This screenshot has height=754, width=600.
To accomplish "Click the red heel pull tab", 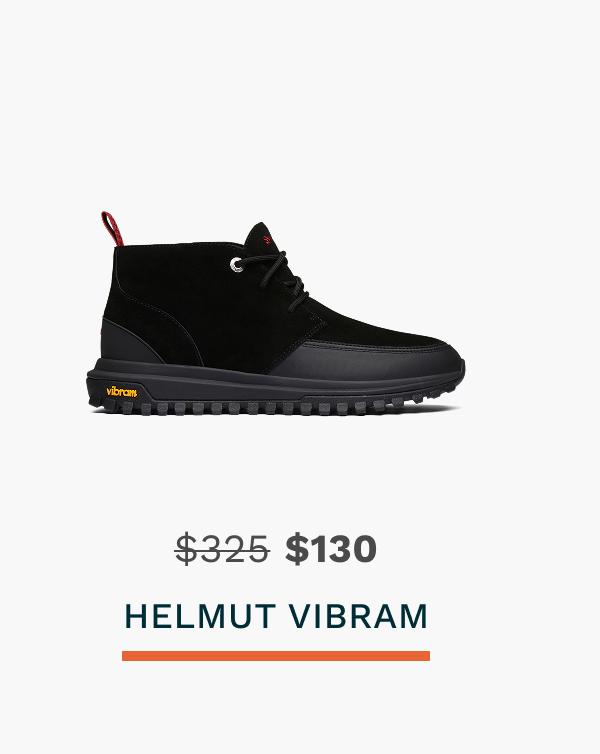I will (112, 228).
